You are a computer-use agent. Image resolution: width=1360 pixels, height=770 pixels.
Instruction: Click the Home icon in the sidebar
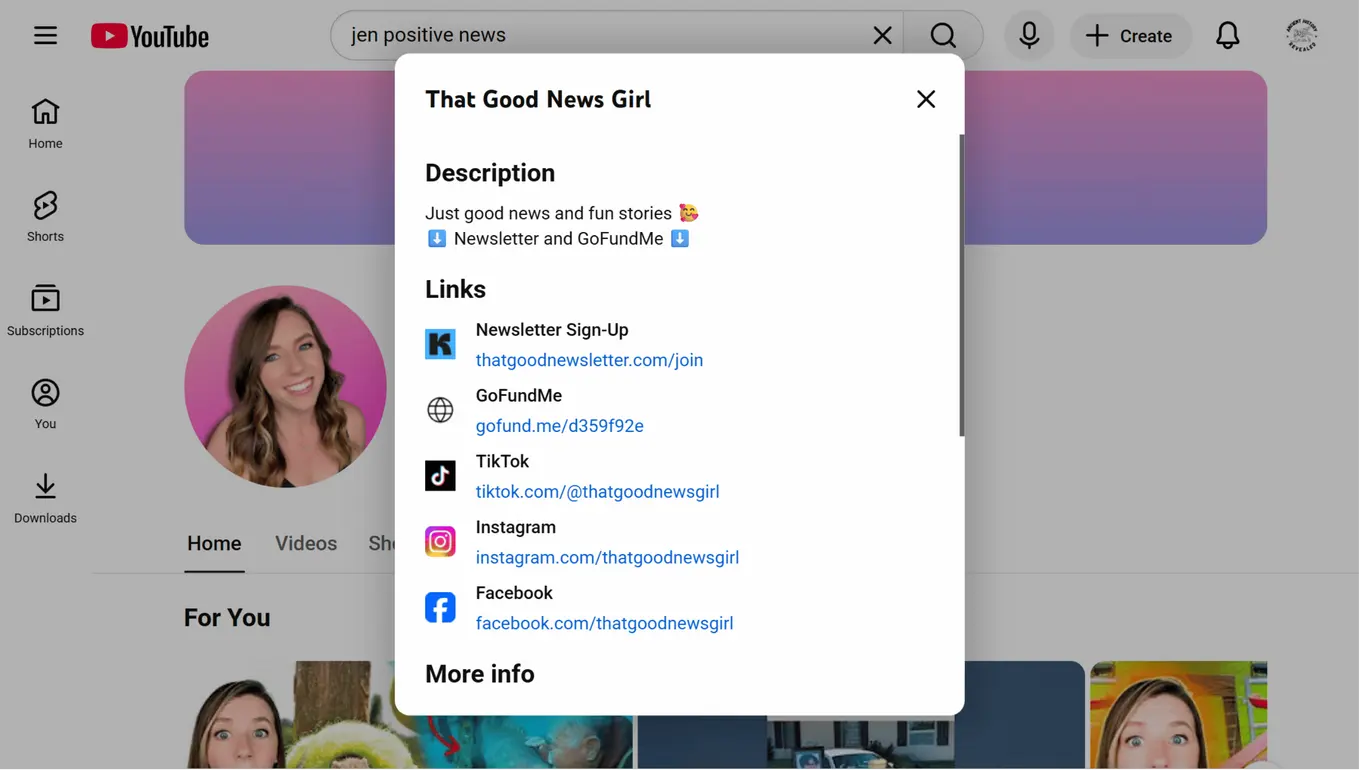coord(44,112)
